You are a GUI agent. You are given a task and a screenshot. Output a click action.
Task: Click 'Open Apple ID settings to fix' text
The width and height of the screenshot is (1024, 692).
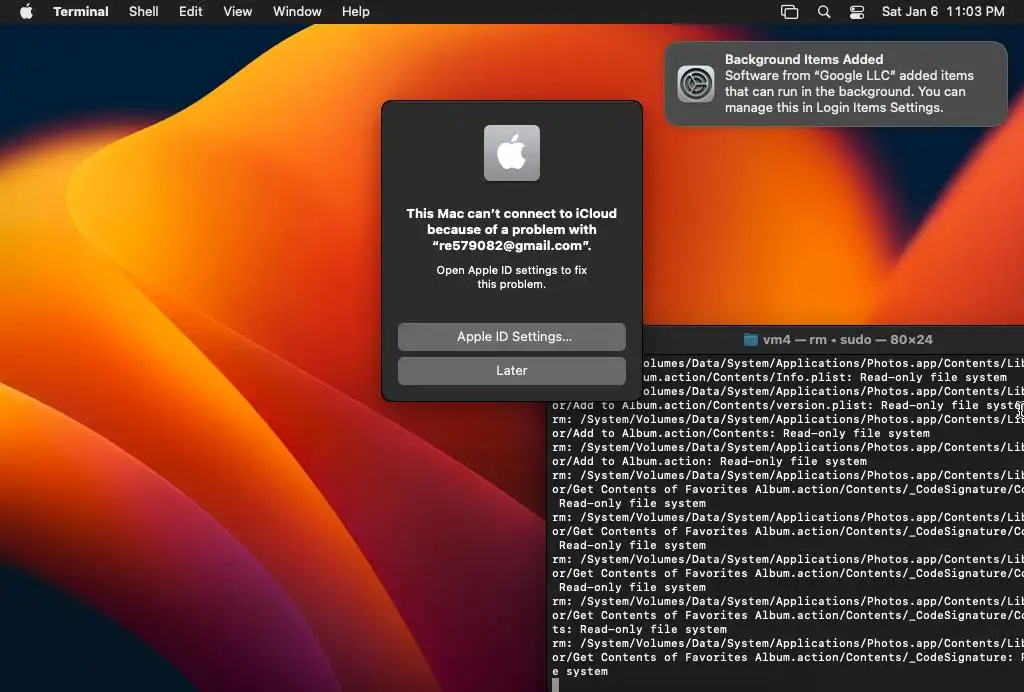(x=511, y=270)
